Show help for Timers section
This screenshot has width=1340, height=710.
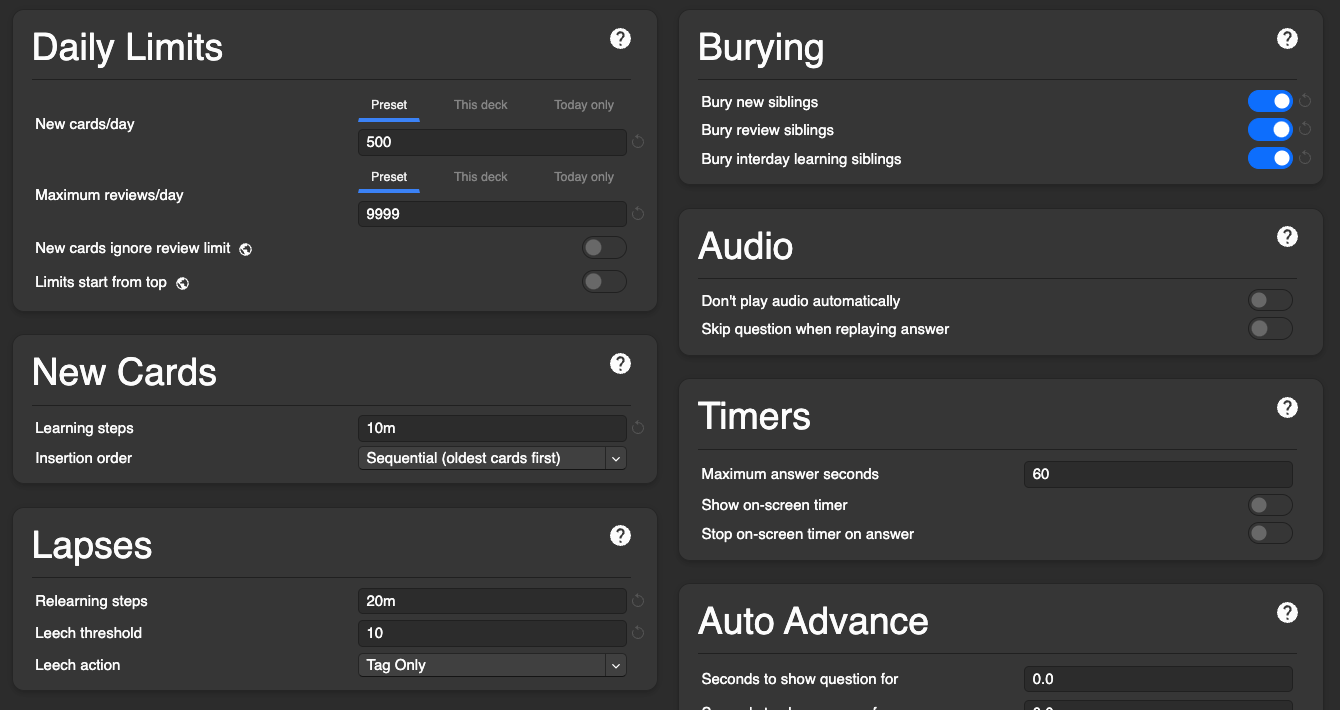(x=1287, y=407)
